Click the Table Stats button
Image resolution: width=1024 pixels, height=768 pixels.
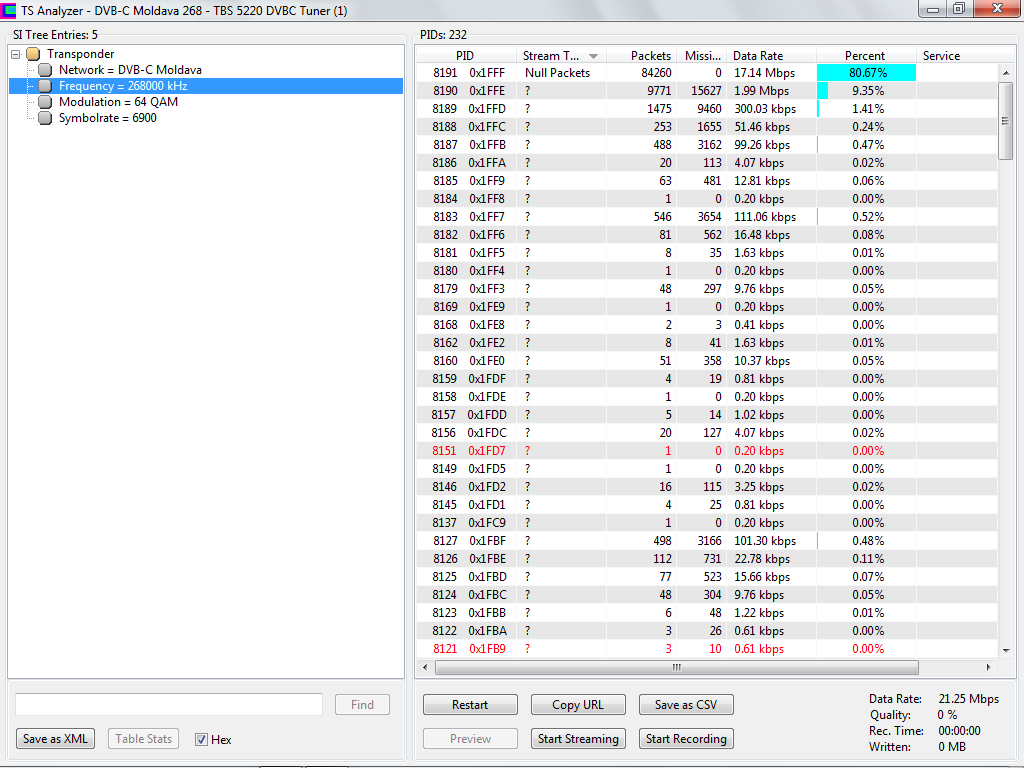pos(143,739)
